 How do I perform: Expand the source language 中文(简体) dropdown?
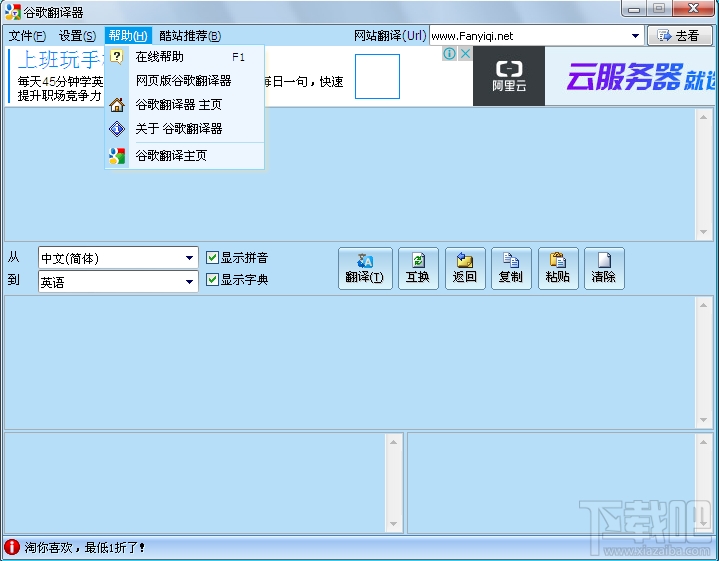click(x=189, y=258)
